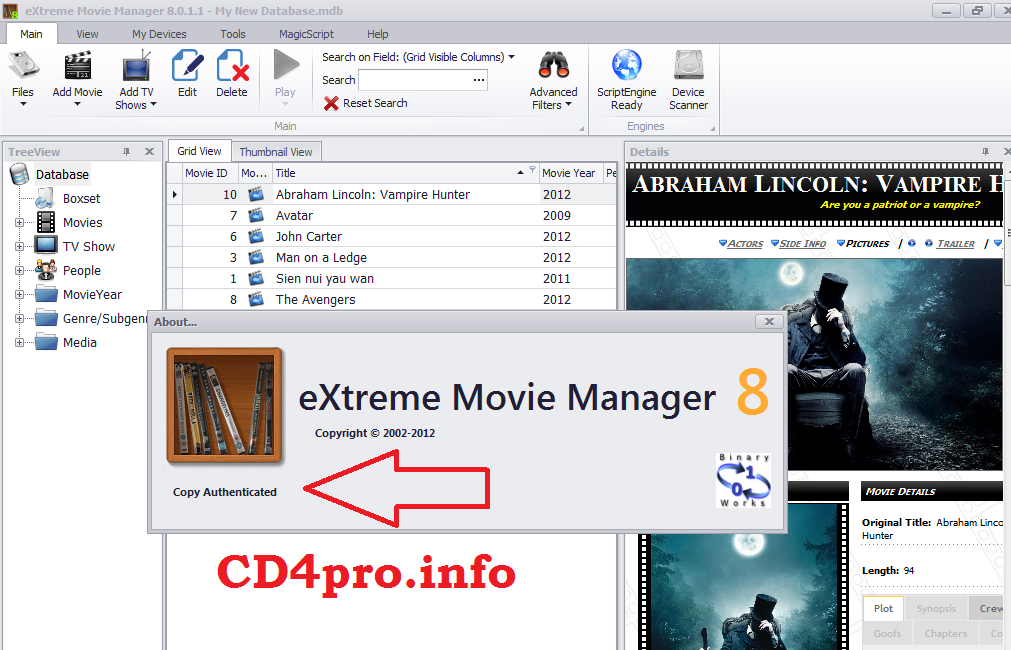Click the Delete icon in ribbon
Viewport: 1011px width, 650px height.
(x=232, y=66)
